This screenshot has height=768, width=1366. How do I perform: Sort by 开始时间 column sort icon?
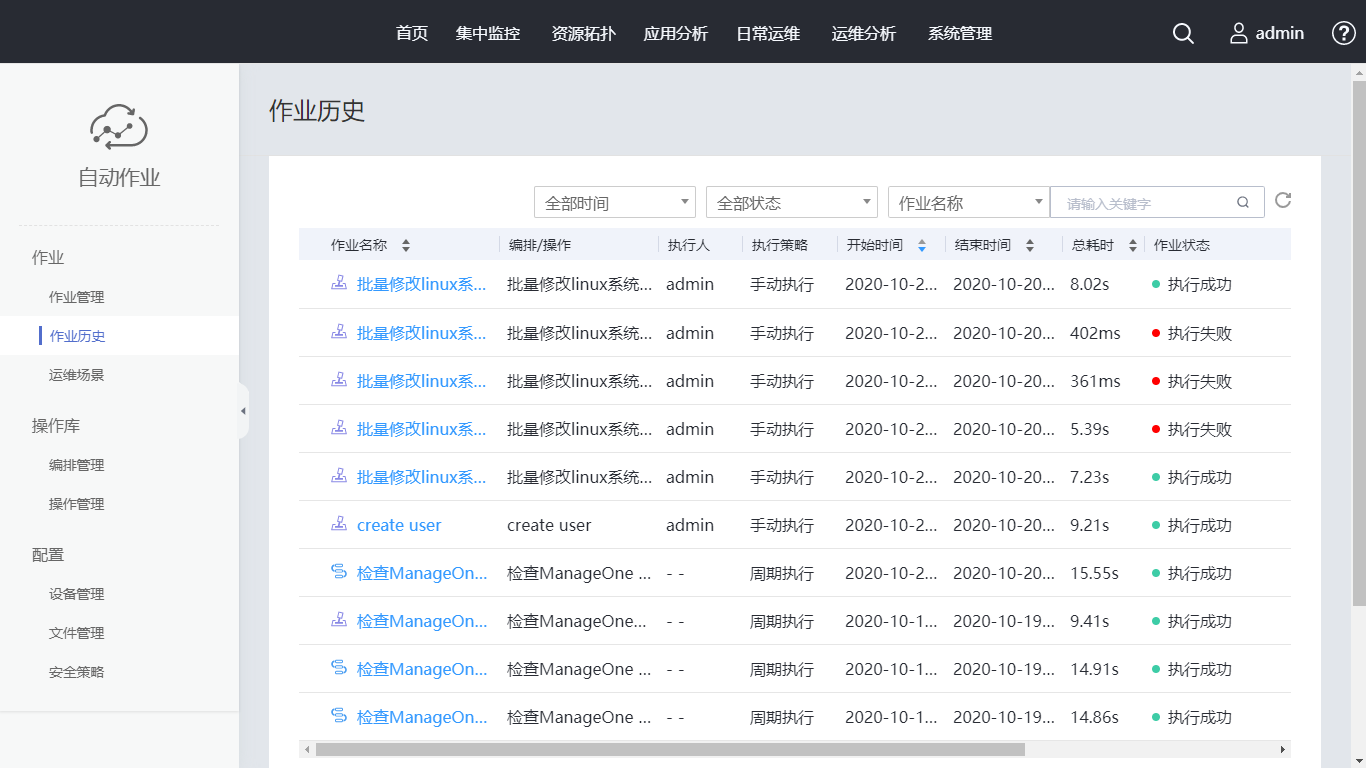(x=922, y=245)
